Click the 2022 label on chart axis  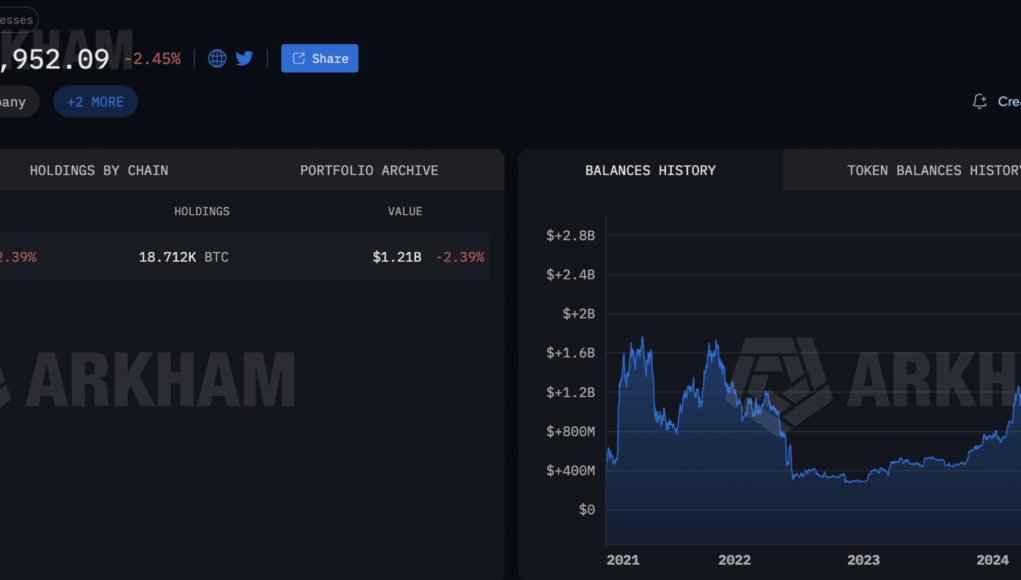coord(734,560)
